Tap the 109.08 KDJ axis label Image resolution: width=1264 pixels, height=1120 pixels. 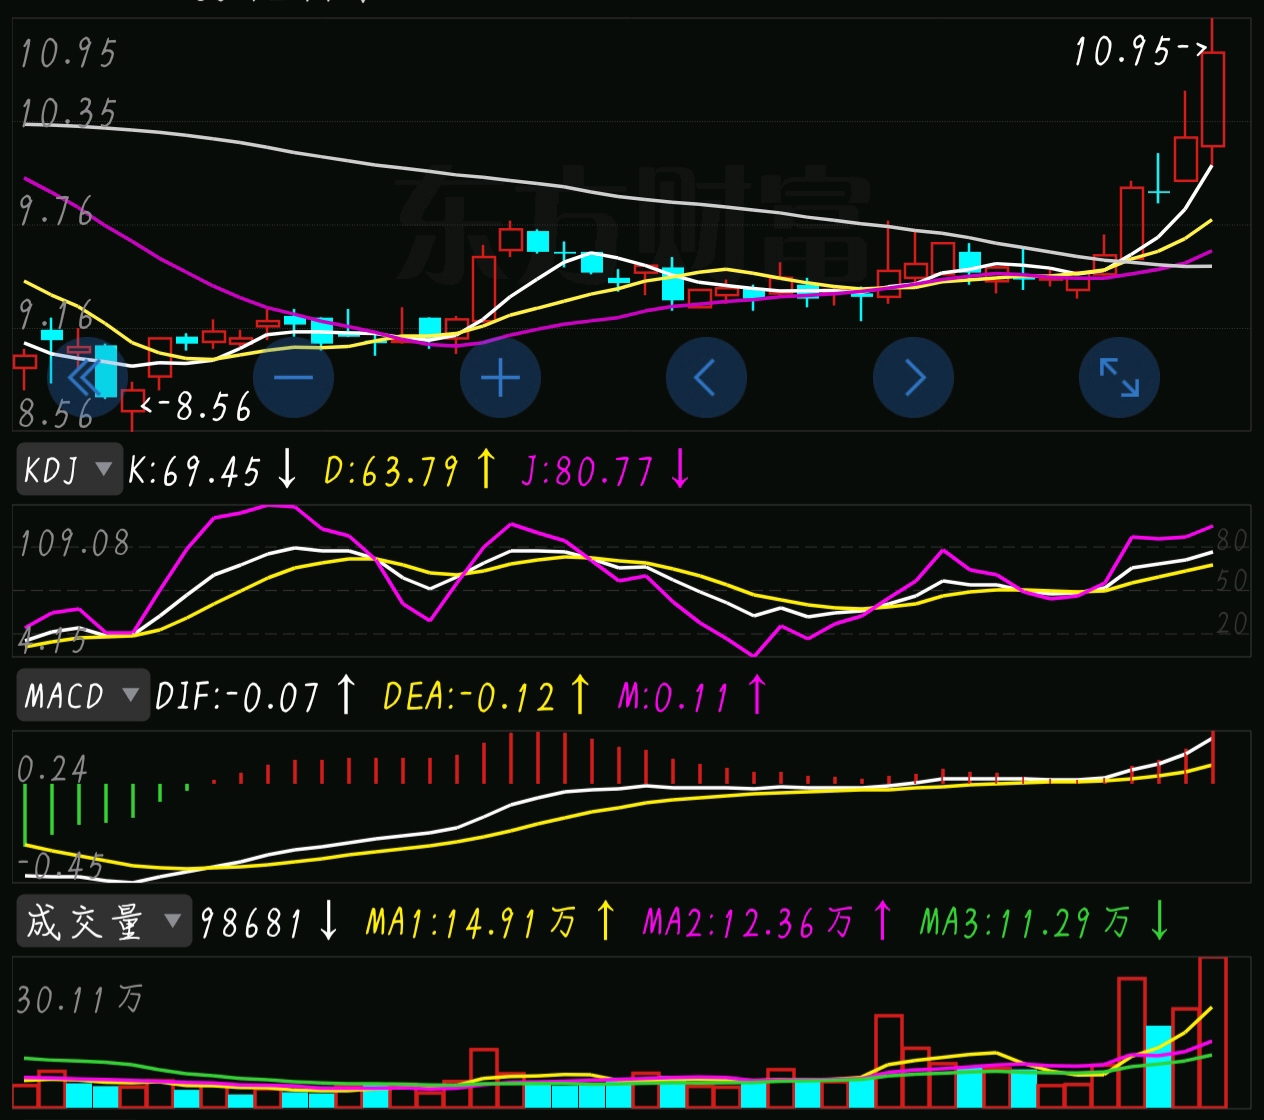pos(75,543)
